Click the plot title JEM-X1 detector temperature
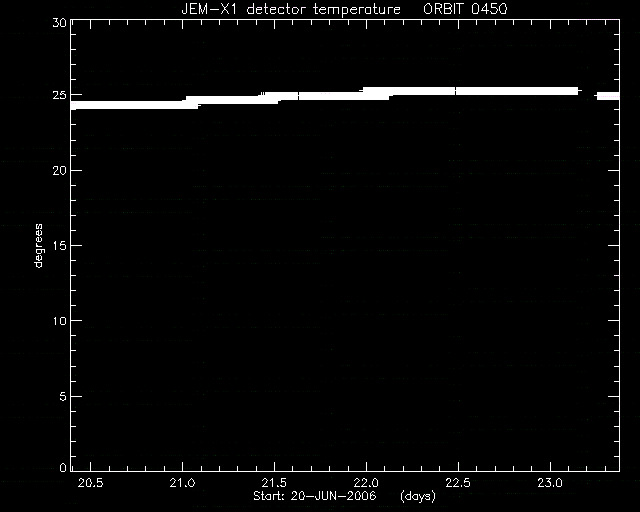This screenshot has height=512, width=640. tap(291, 9)
